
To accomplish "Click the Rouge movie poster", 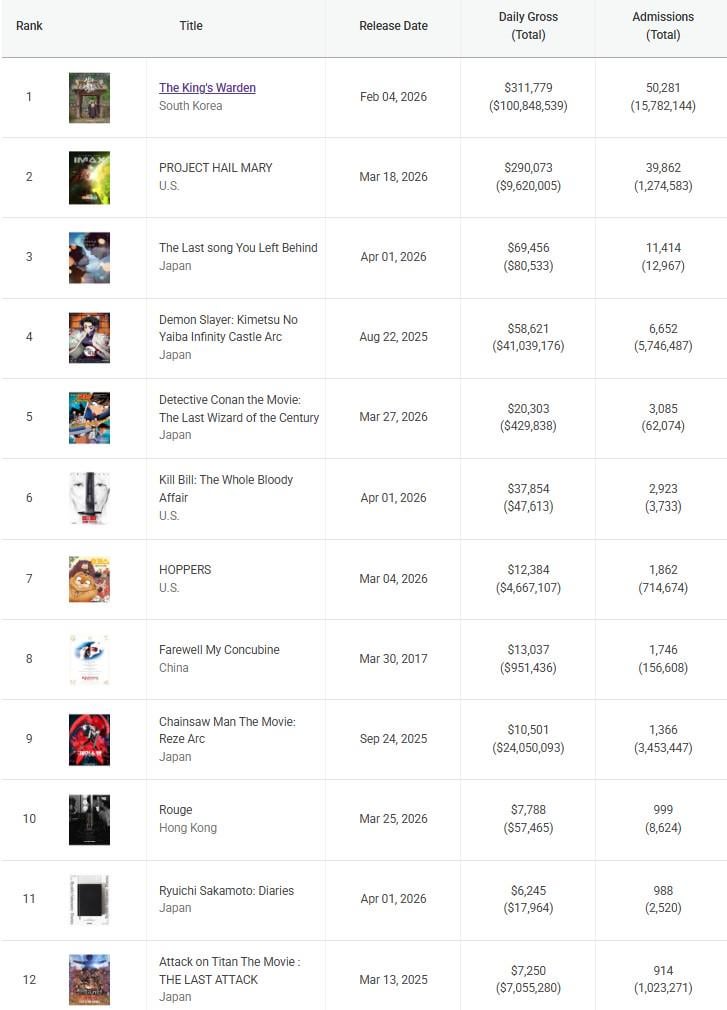I will (89, 819).
